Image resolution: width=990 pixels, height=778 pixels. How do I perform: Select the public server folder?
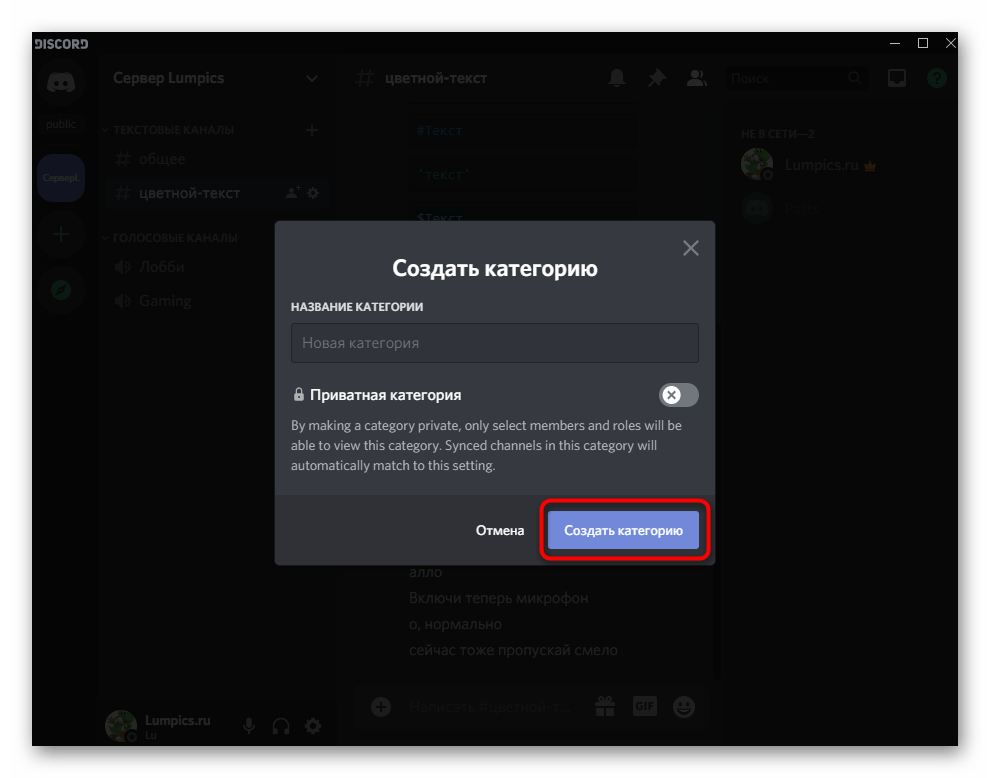point(61,124)
